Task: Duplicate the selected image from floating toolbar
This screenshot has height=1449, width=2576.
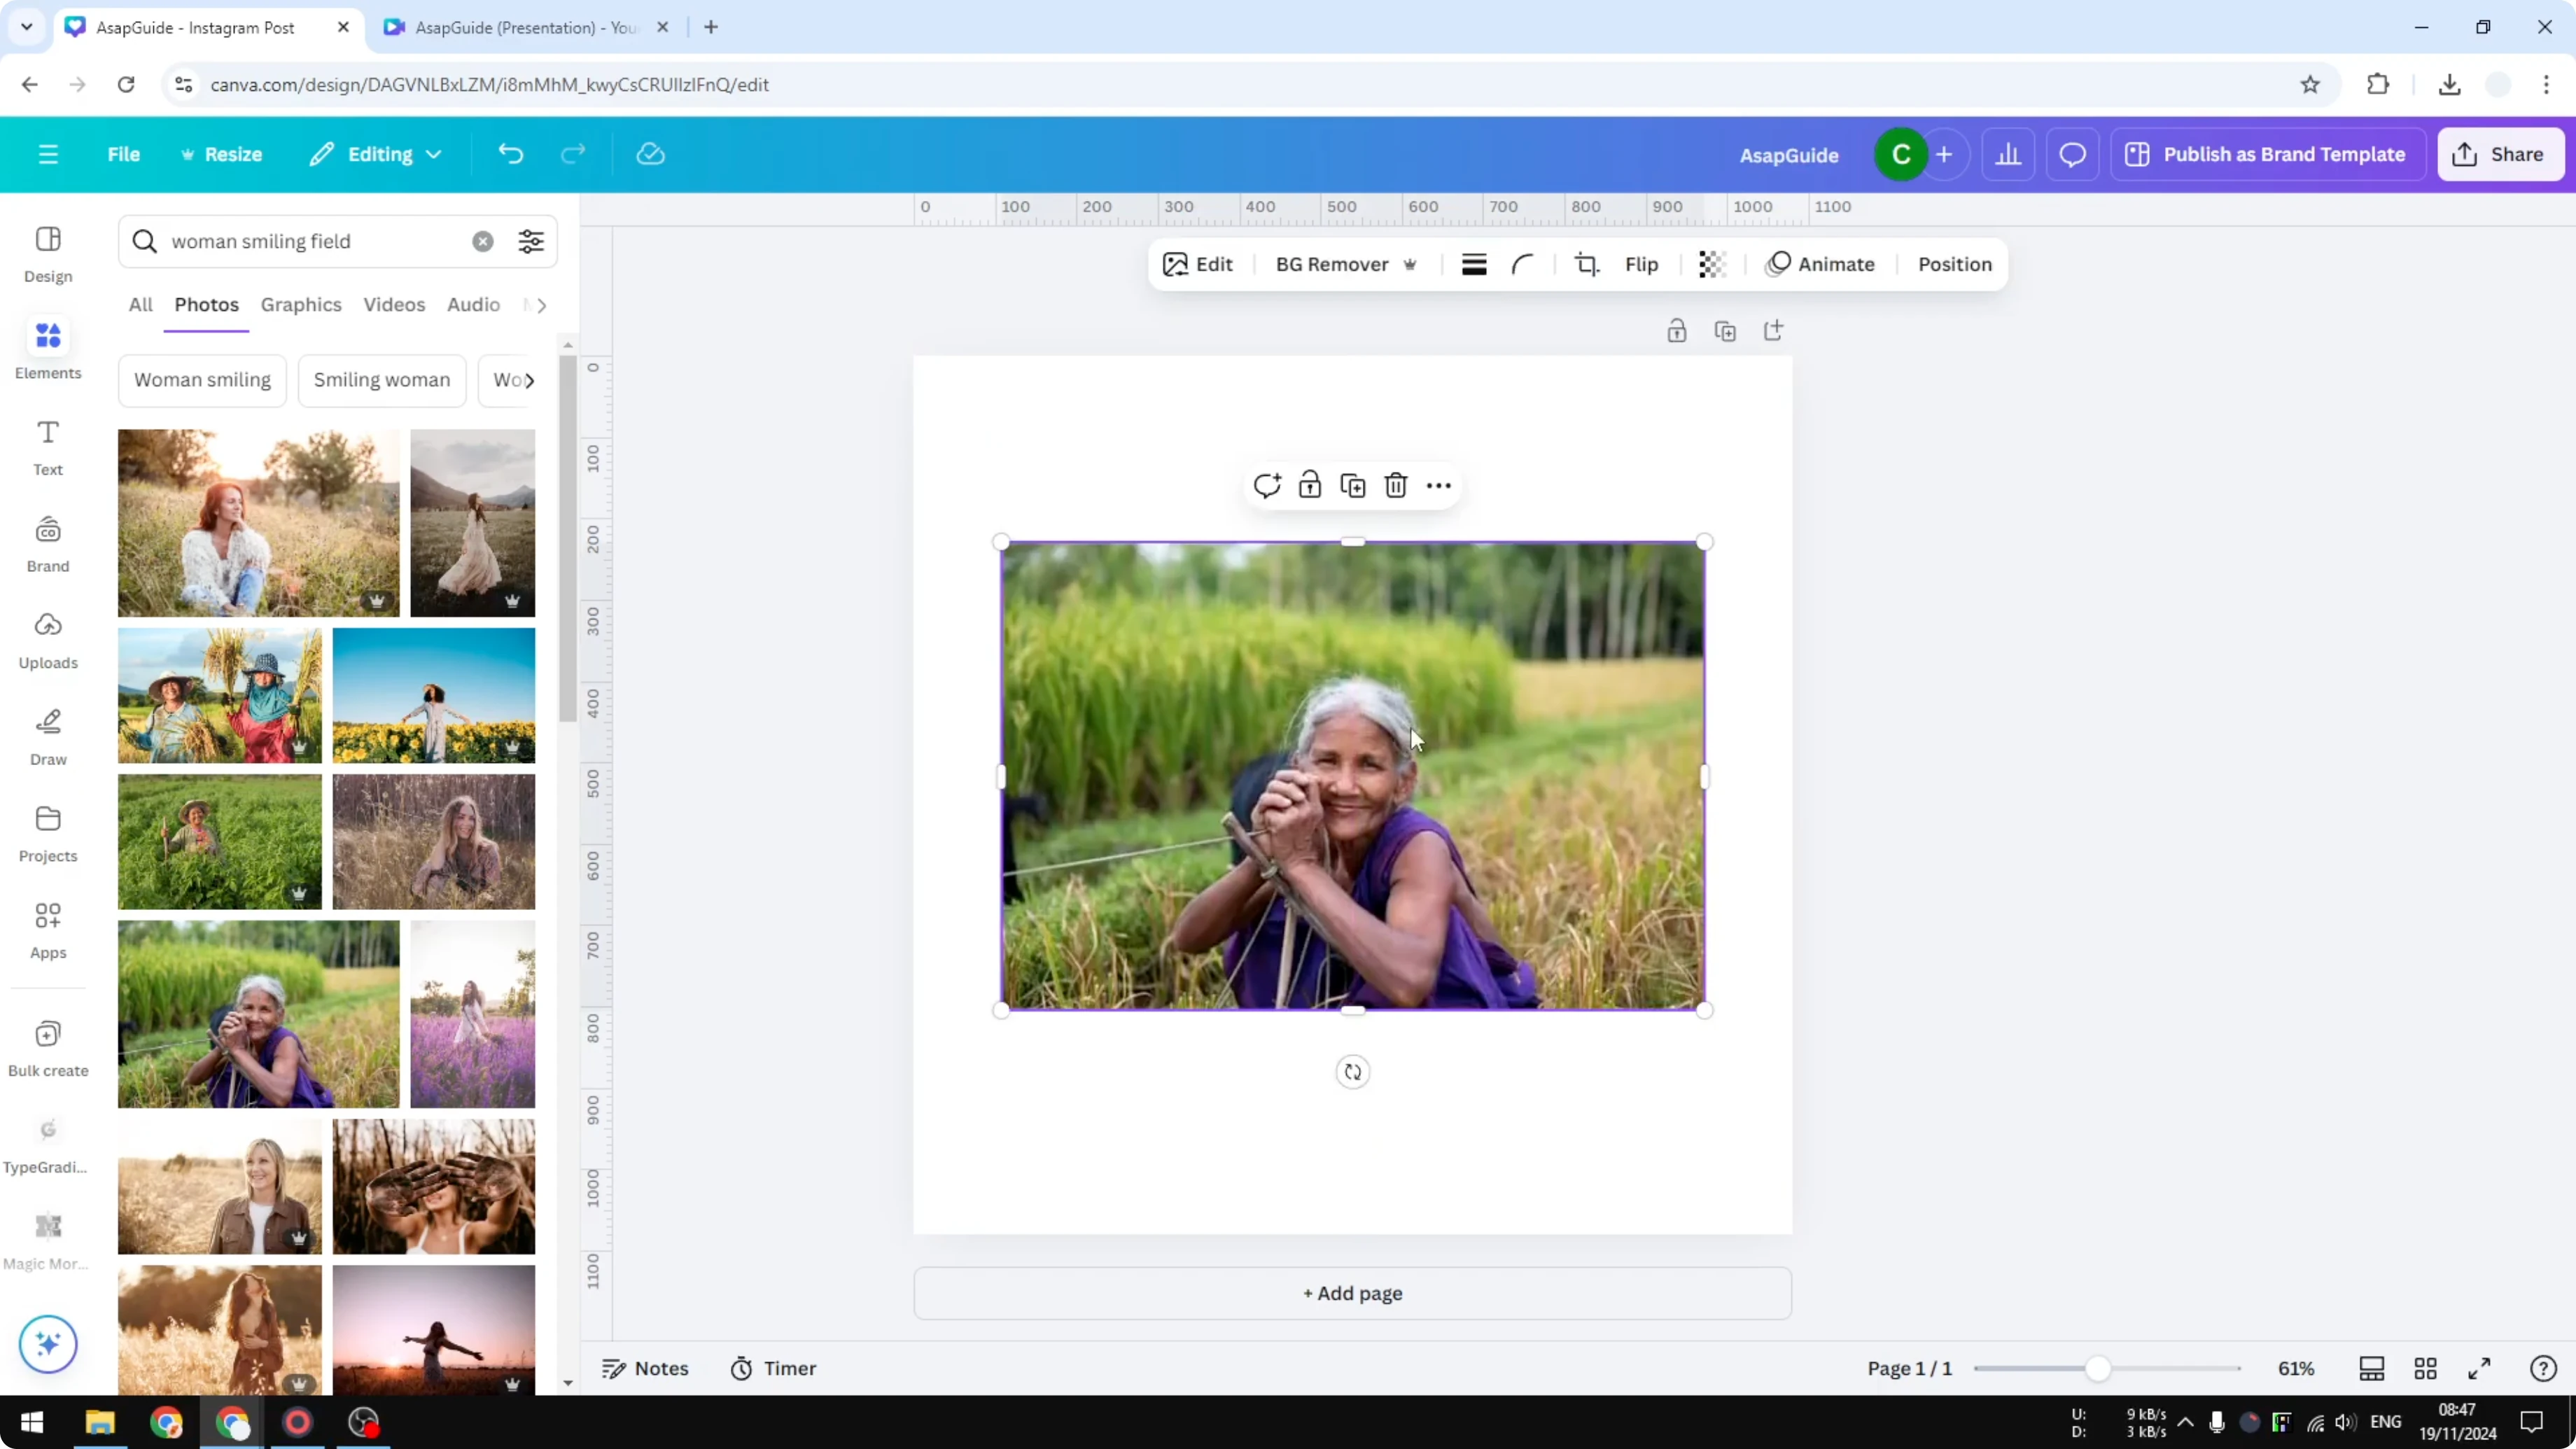Action: (1352, 486)
